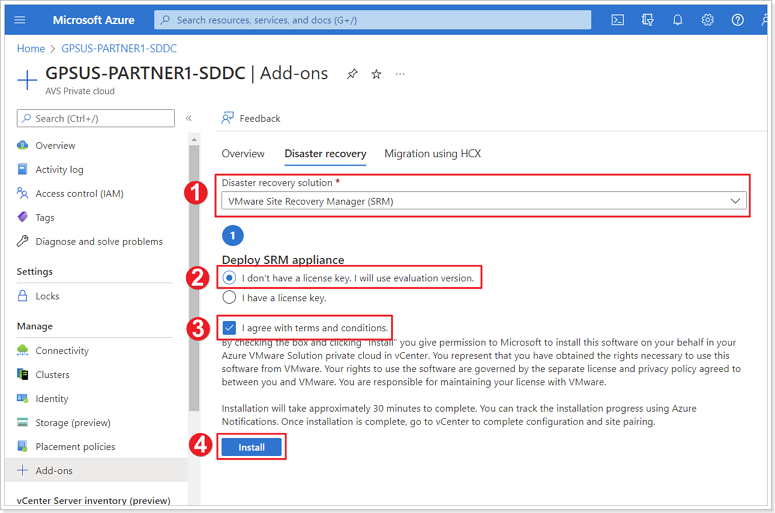
Task: Click the Identity icon
Action: 22,398
